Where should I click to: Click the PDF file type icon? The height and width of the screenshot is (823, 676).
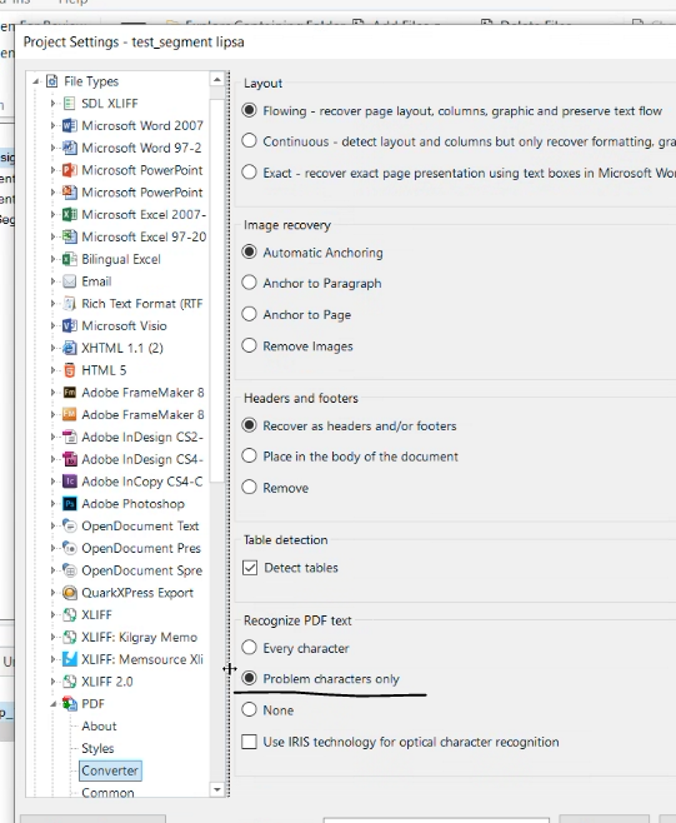[69, 703]
